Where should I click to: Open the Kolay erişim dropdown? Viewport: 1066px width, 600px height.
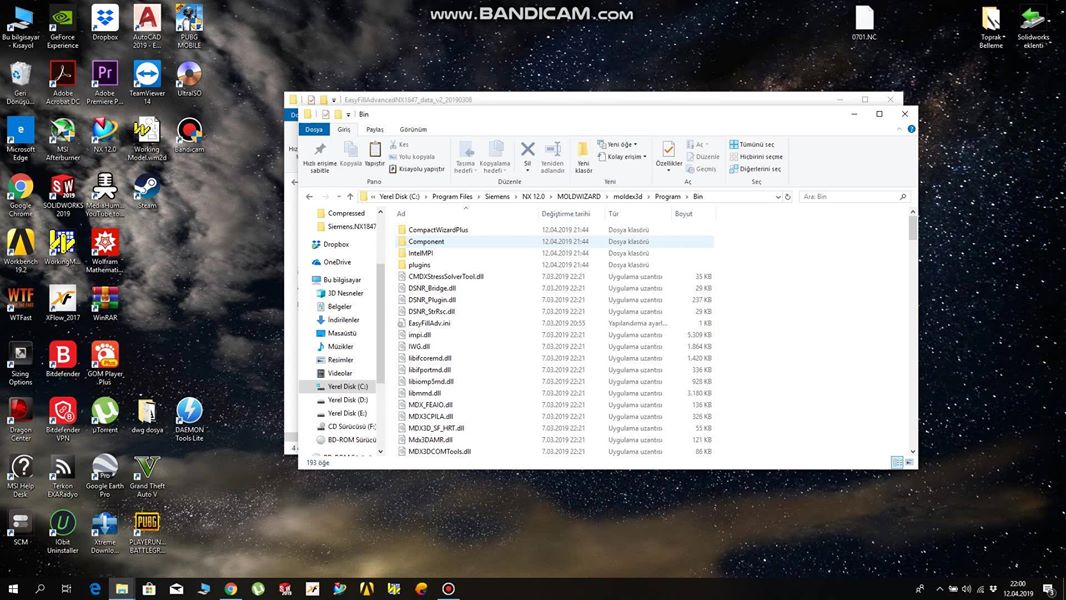(621, 157)
